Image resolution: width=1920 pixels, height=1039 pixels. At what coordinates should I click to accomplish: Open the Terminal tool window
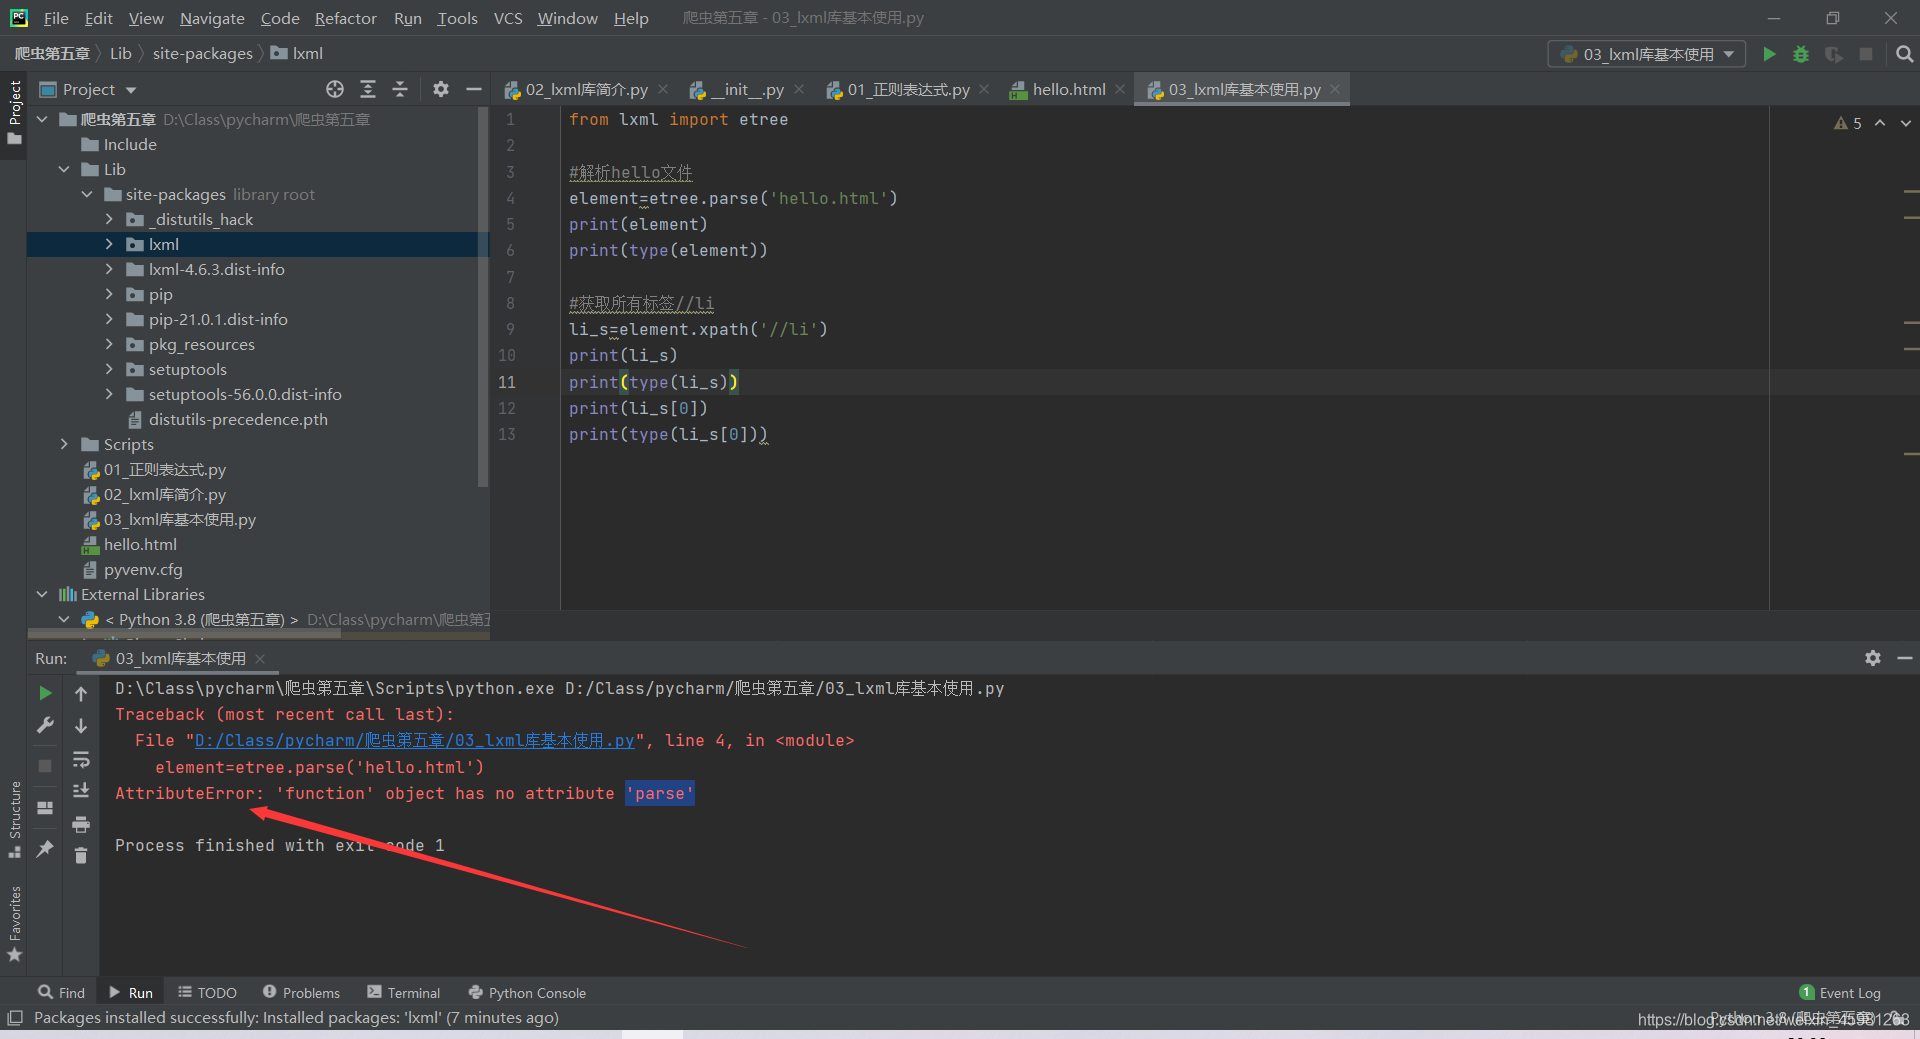403,992
